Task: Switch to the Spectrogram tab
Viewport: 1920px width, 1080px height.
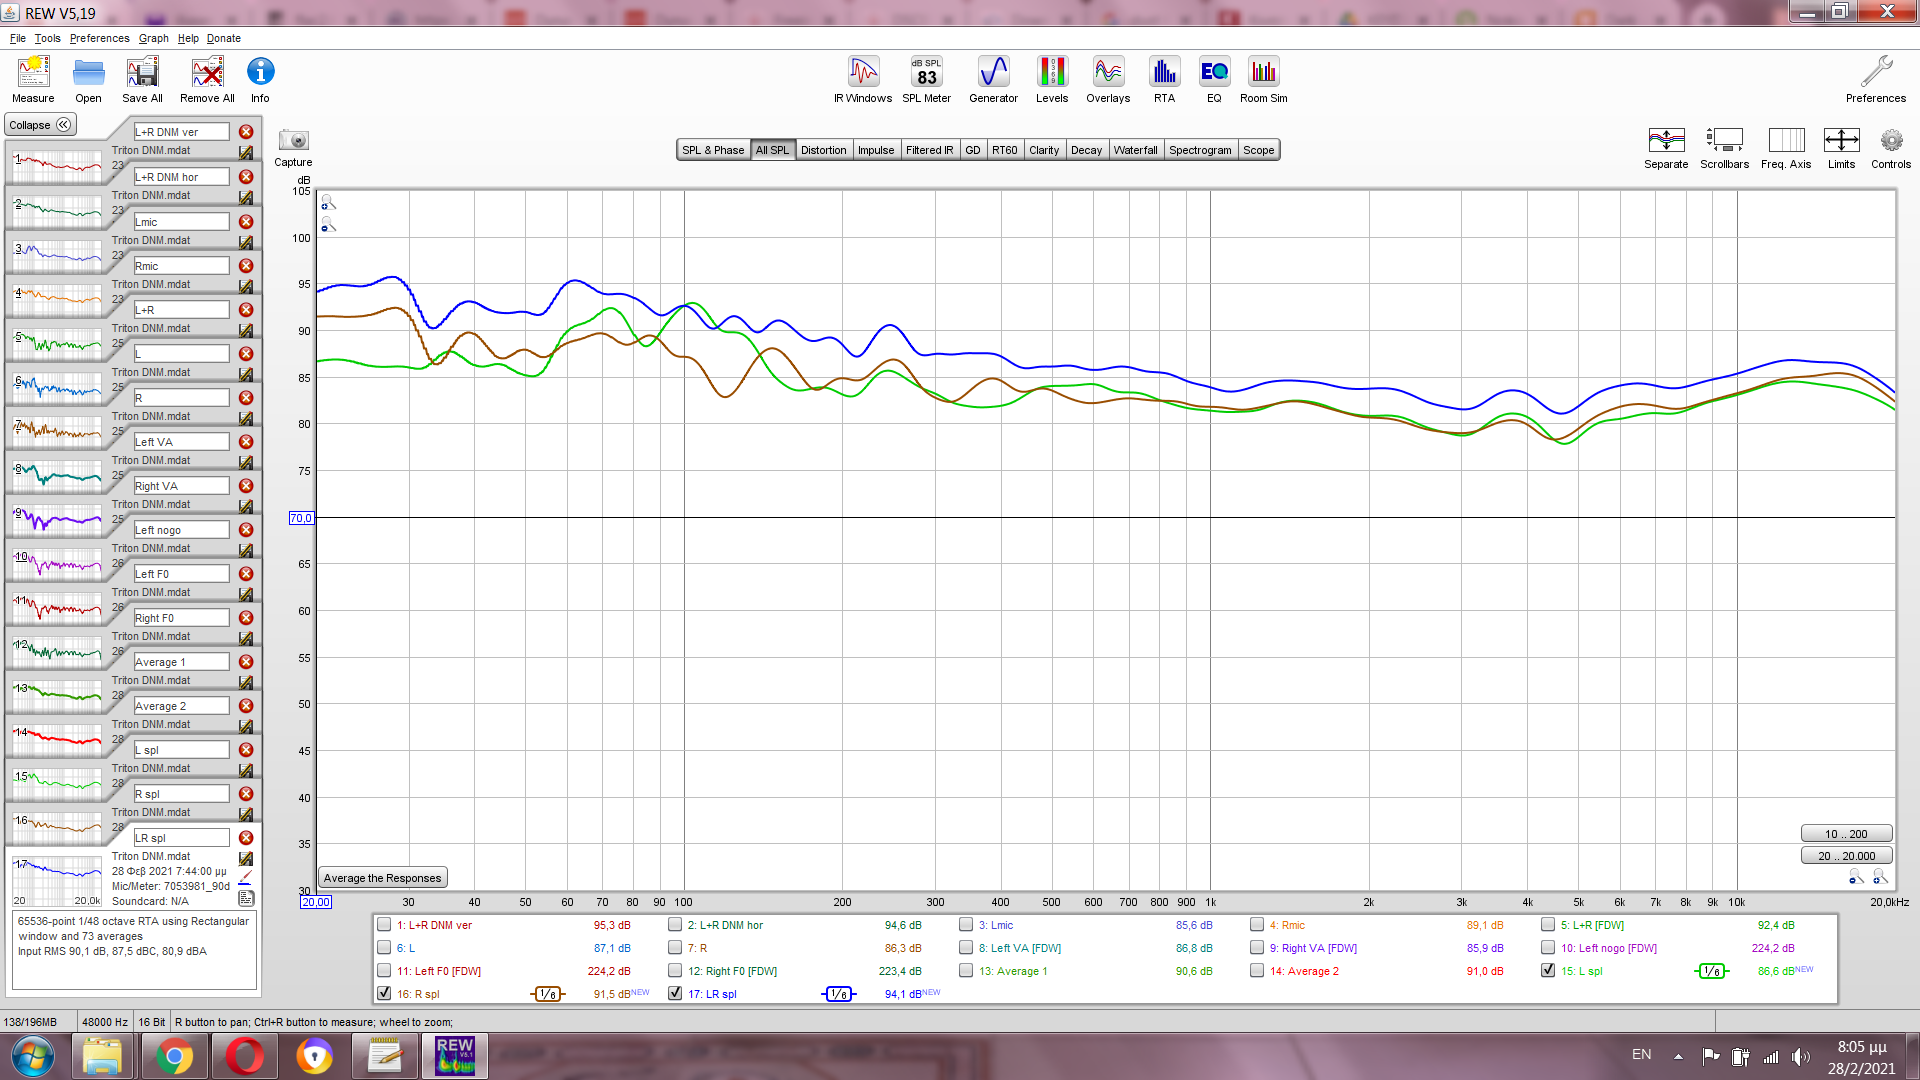Action: [x=1200, y=150]
